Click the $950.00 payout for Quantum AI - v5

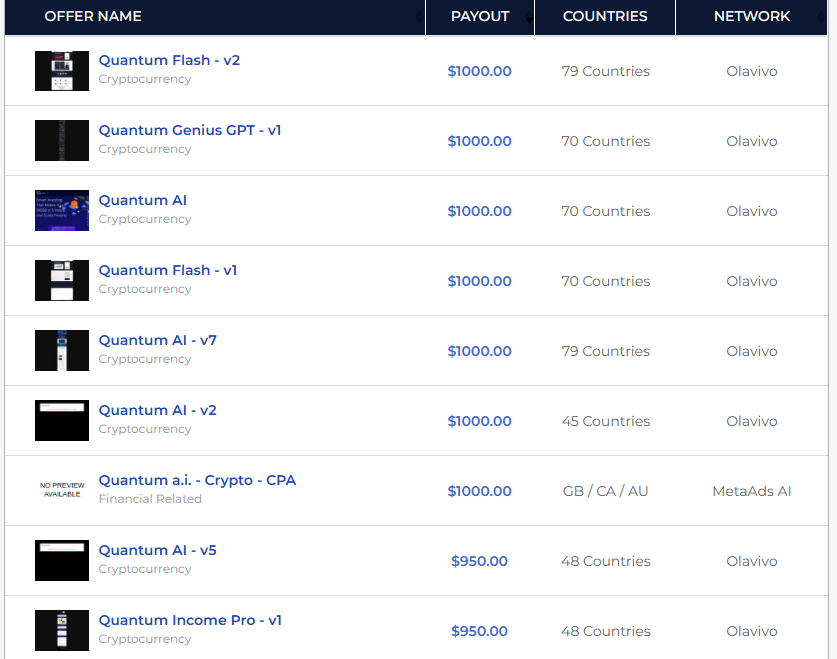click(479, 561)
